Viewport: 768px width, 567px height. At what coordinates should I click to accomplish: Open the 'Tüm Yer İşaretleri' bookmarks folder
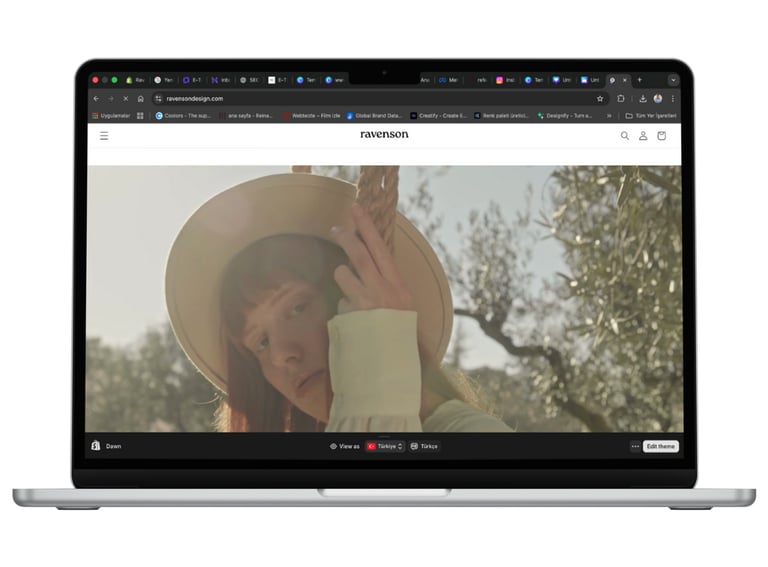click(x=651, y=116)
